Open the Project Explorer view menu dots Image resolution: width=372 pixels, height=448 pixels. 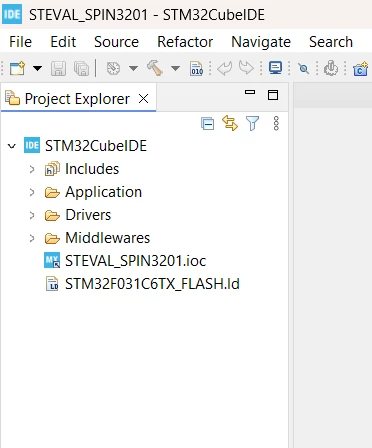coord(276,123)
